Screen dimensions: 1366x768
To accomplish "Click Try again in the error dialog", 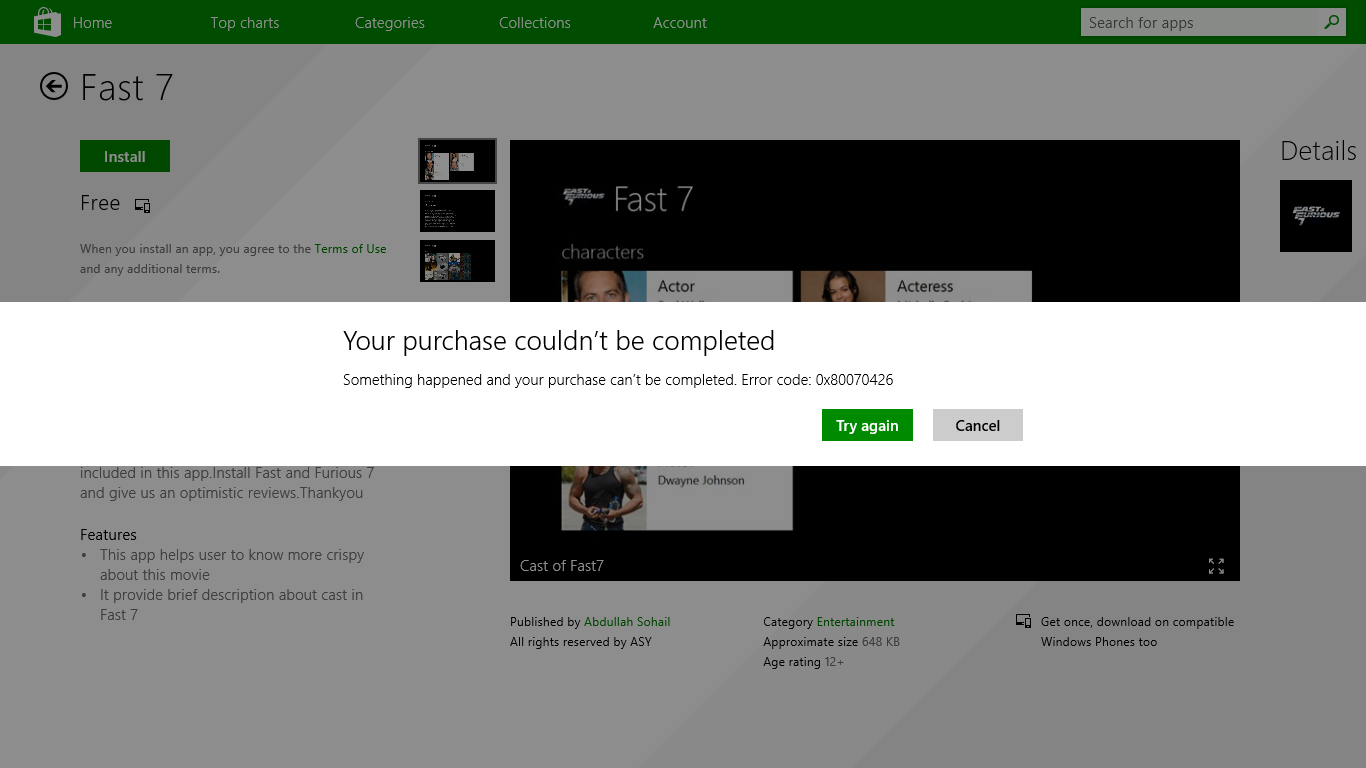I will point(867,425).
